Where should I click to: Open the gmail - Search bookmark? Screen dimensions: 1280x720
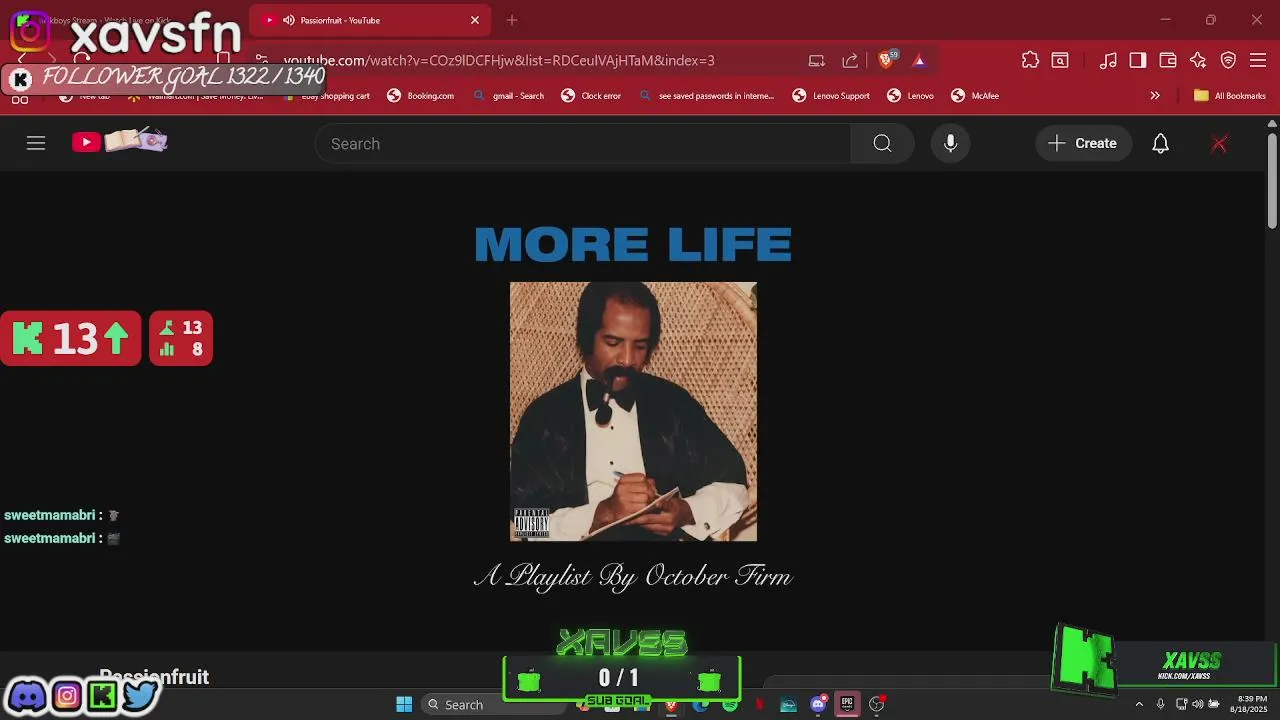(509, 96)
